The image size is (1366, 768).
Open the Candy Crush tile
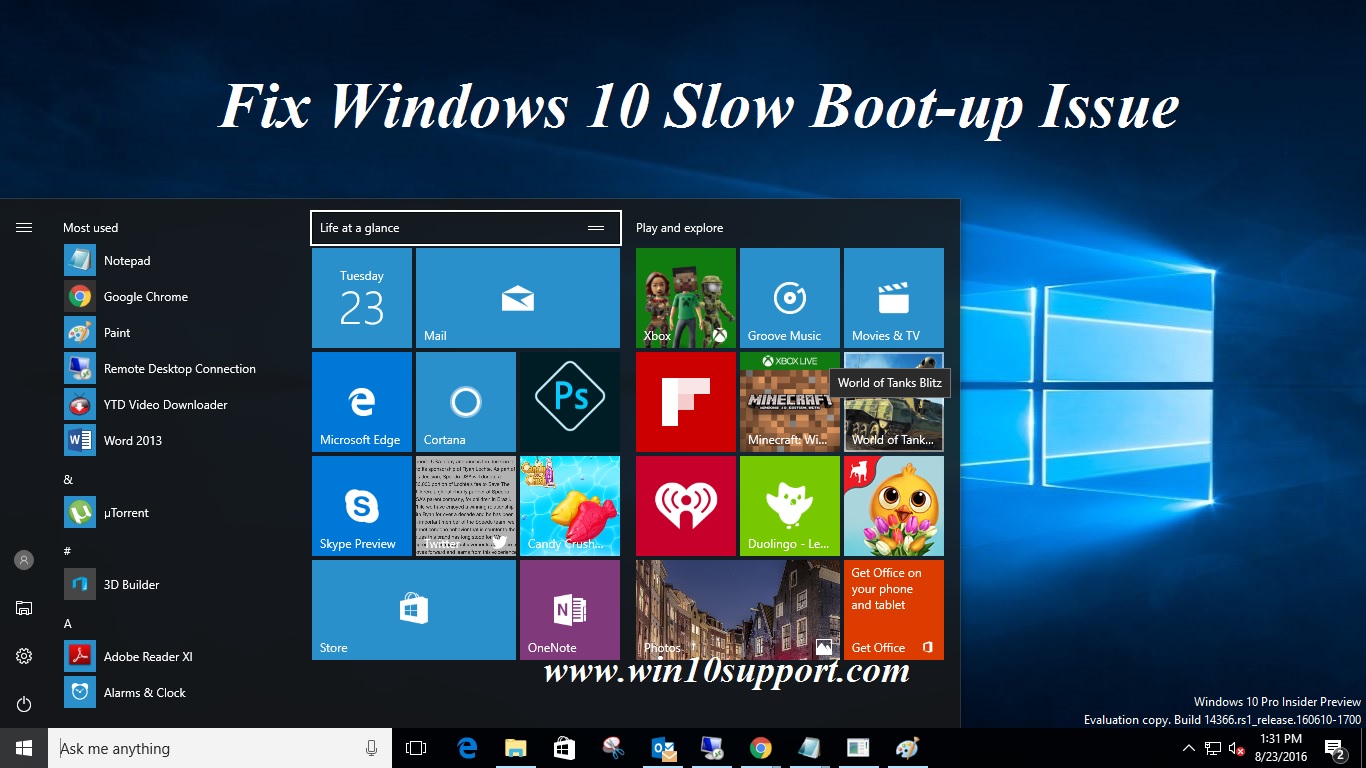pyautogui.click(x=570, y=506)
